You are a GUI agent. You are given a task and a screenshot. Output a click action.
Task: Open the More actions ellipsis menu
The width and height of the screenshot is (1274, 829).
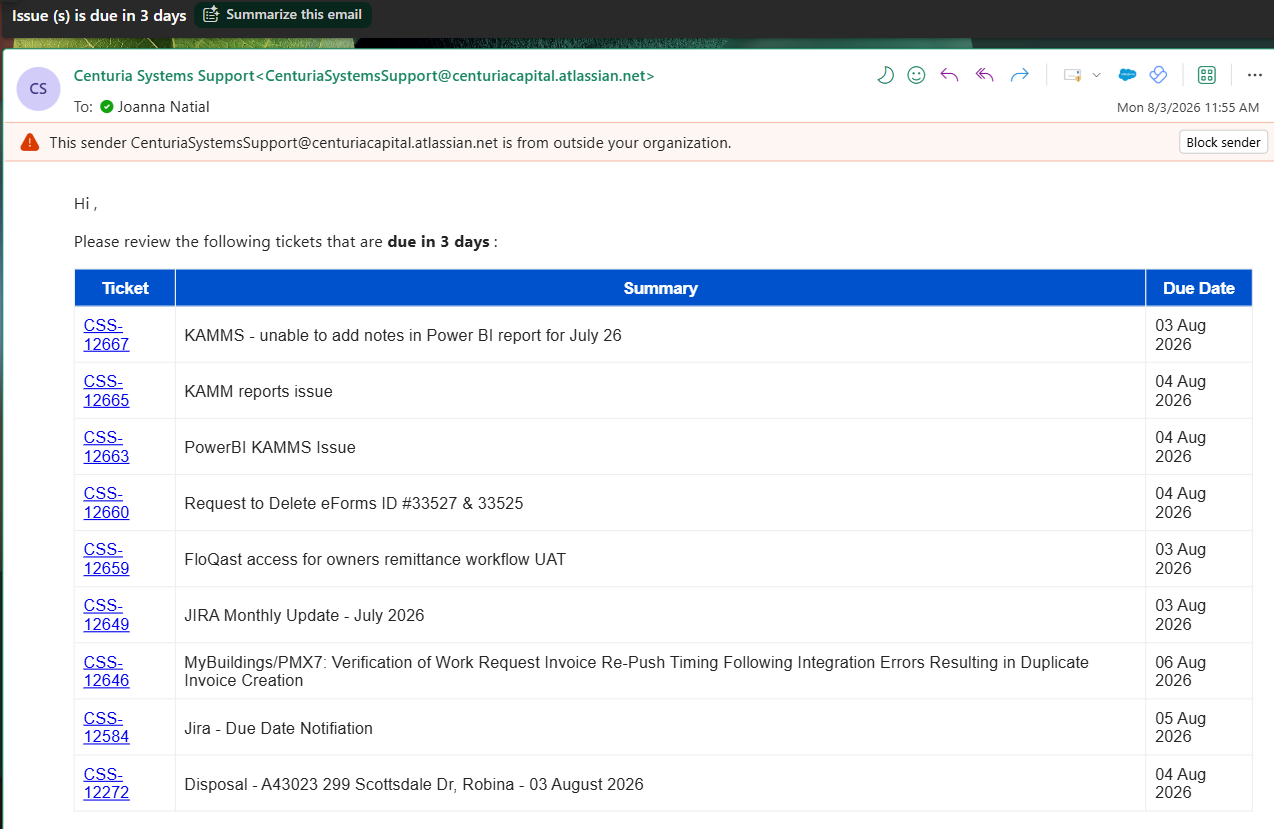click(1254, 75)
